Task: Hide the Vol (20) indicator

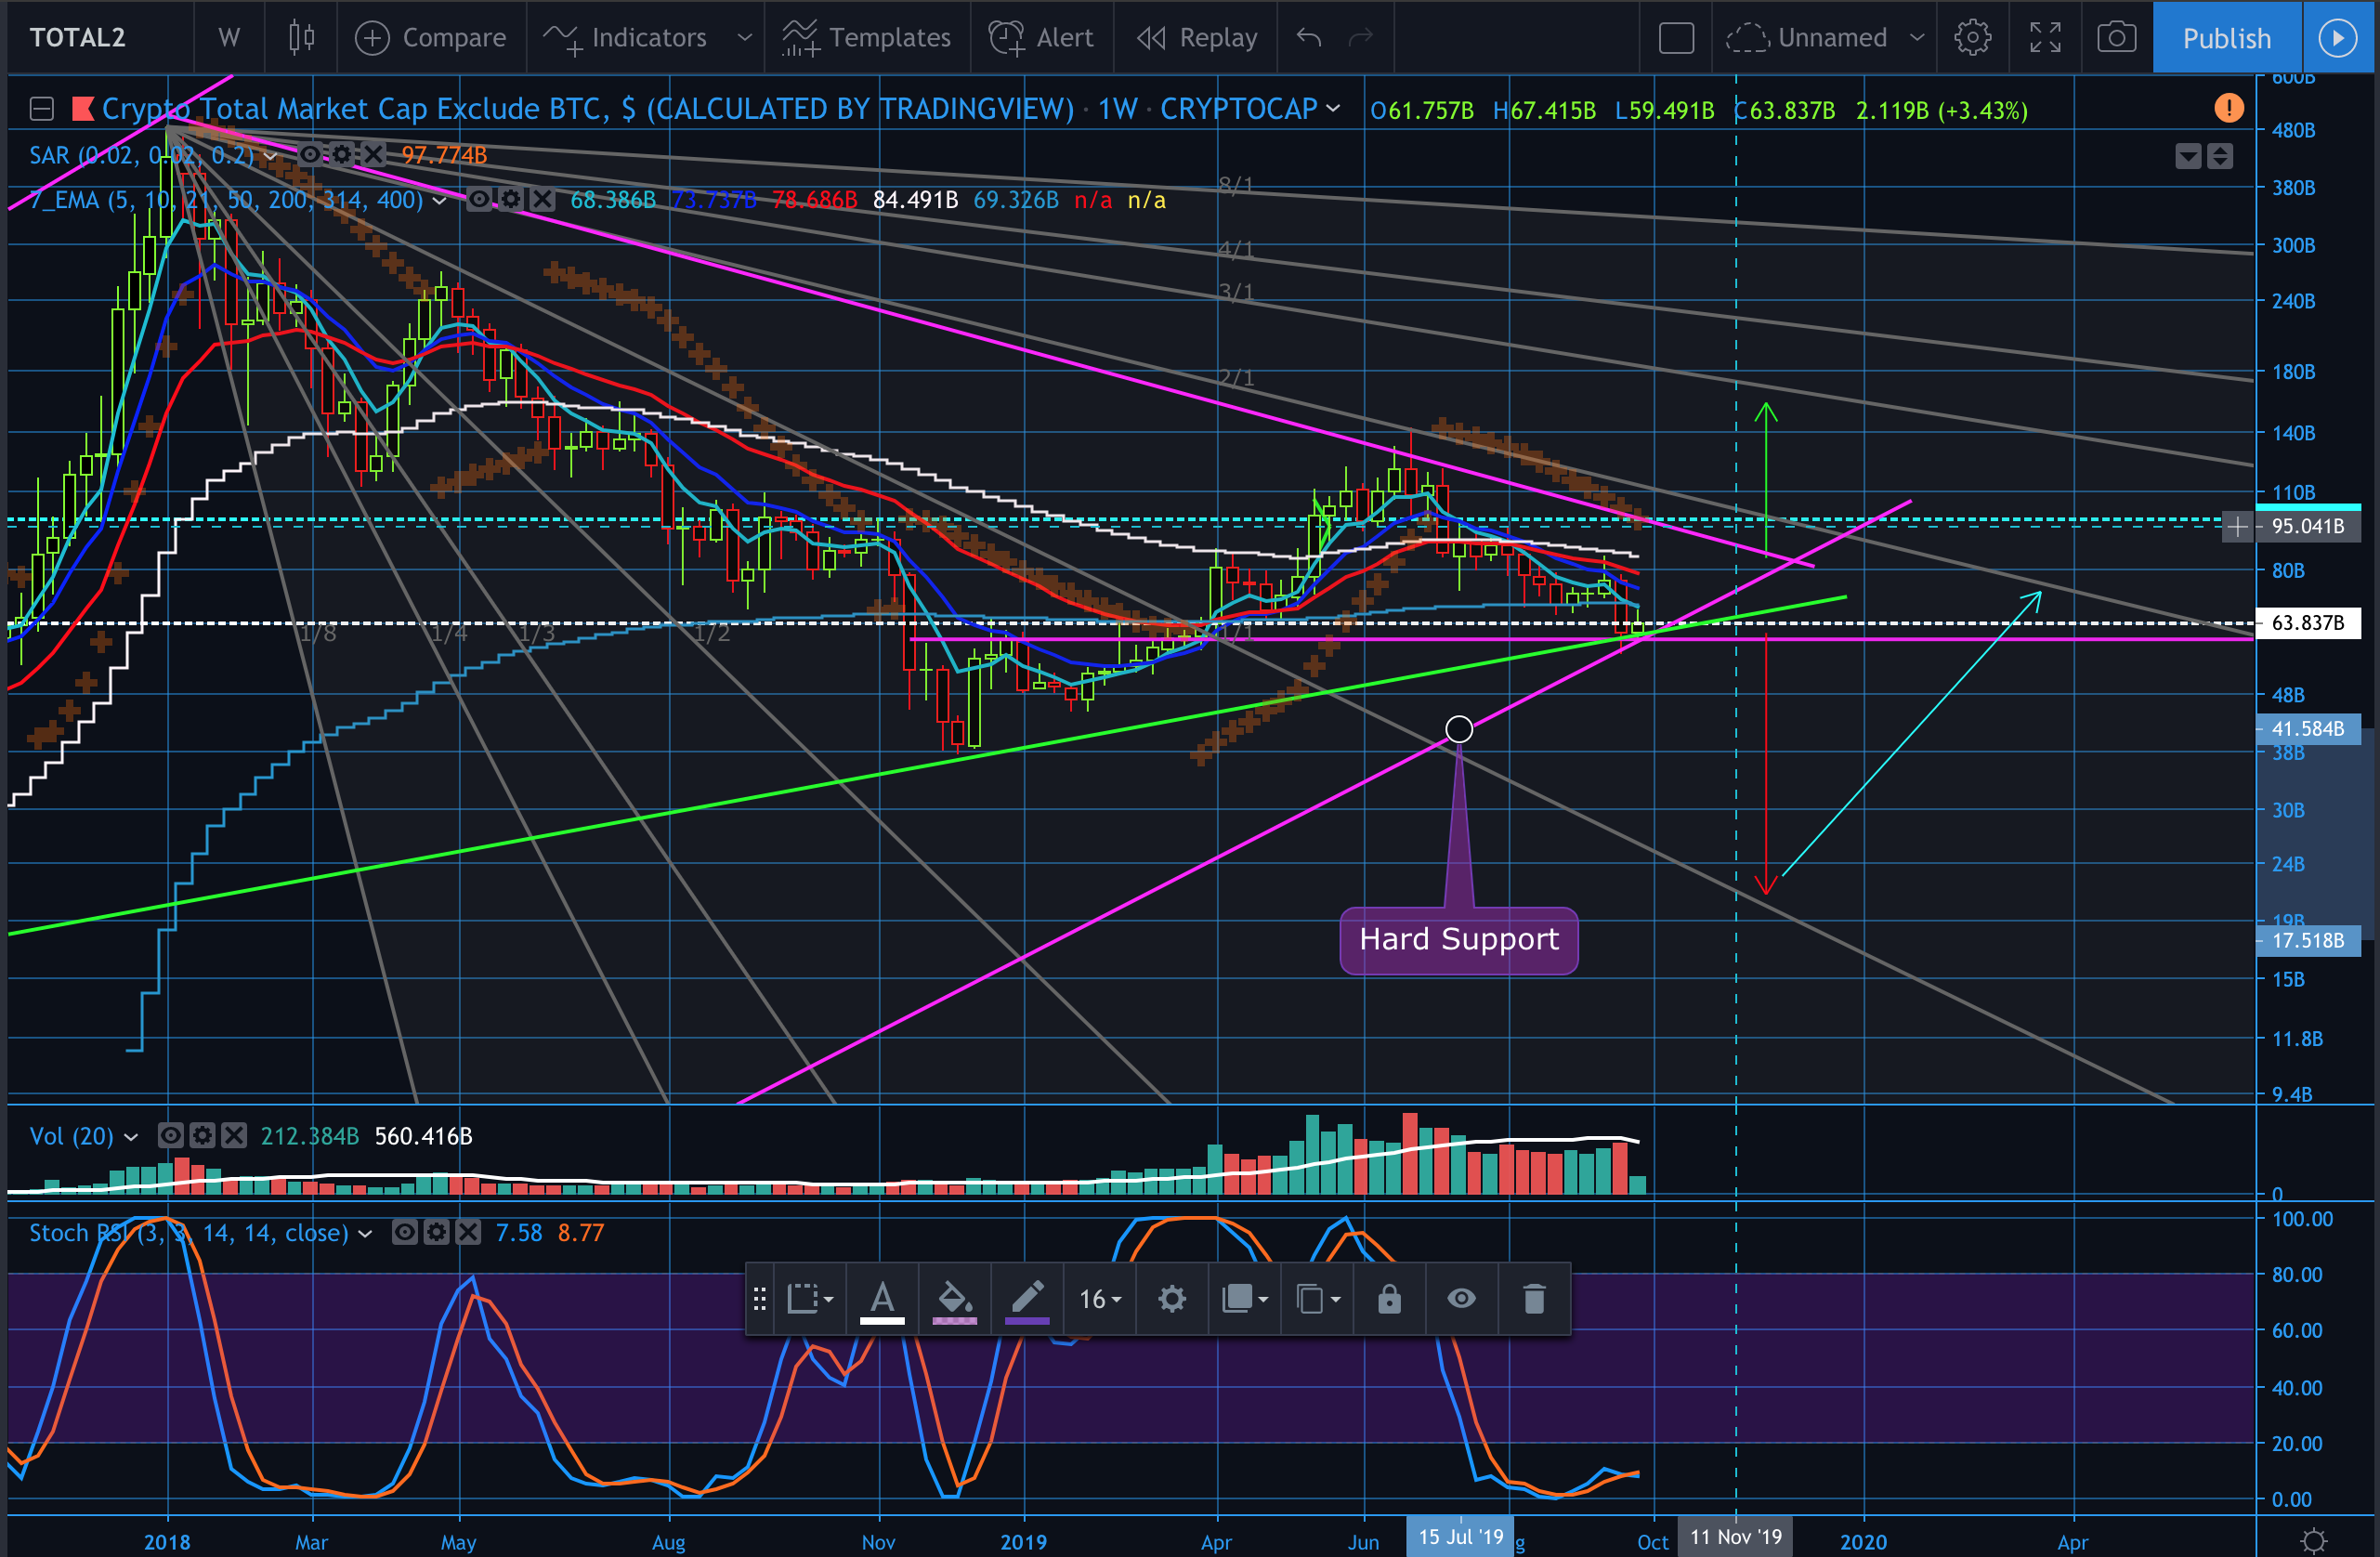Action: pyautogui.click(x=171, y=1136)
